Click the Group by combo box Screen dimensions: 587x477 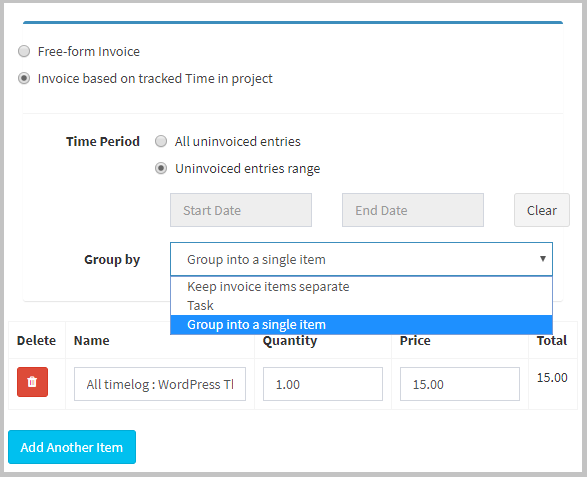361,259
